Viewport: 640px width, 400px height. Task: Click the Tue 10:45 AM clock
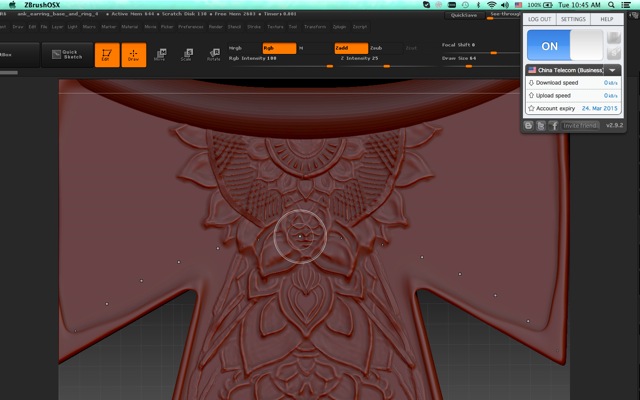pos(579,5)
